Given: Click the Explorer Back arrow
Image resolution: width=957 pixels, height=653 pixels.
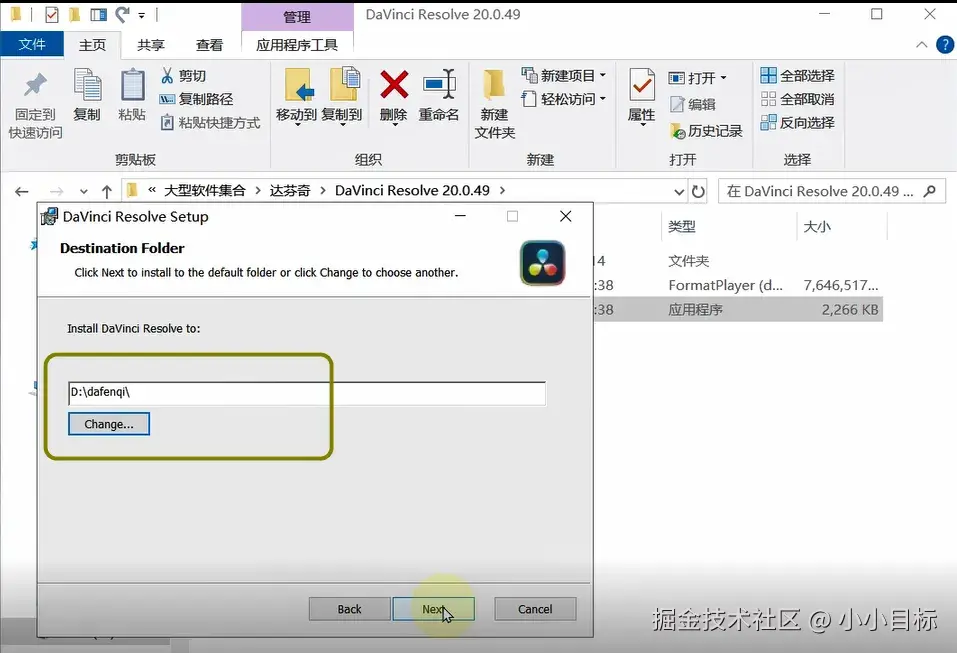Looking at the screenshot, I should coord(22,192).
